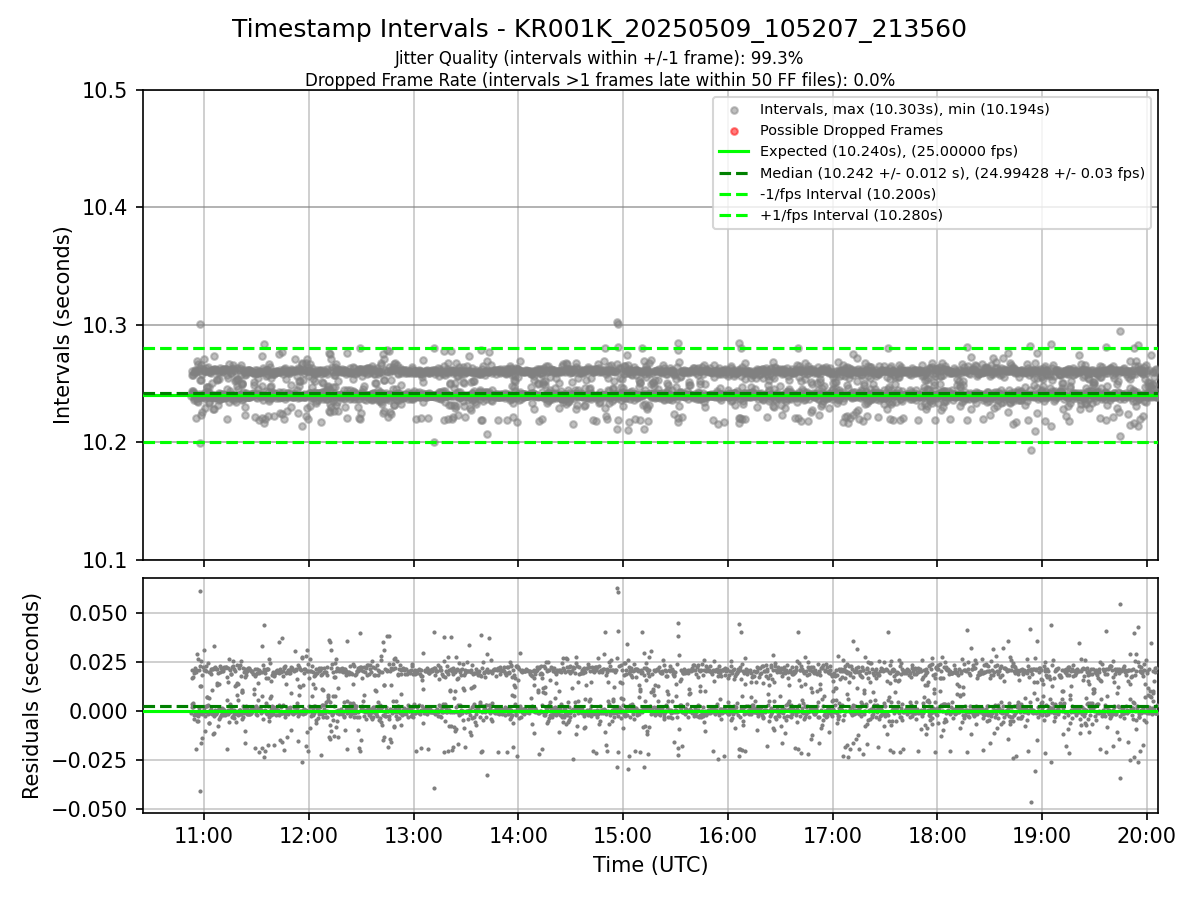The height and width of the screenshot is (900, 1200).
Task: Click the 0.000 tick label on residuals axis
Action: (100, 711)
